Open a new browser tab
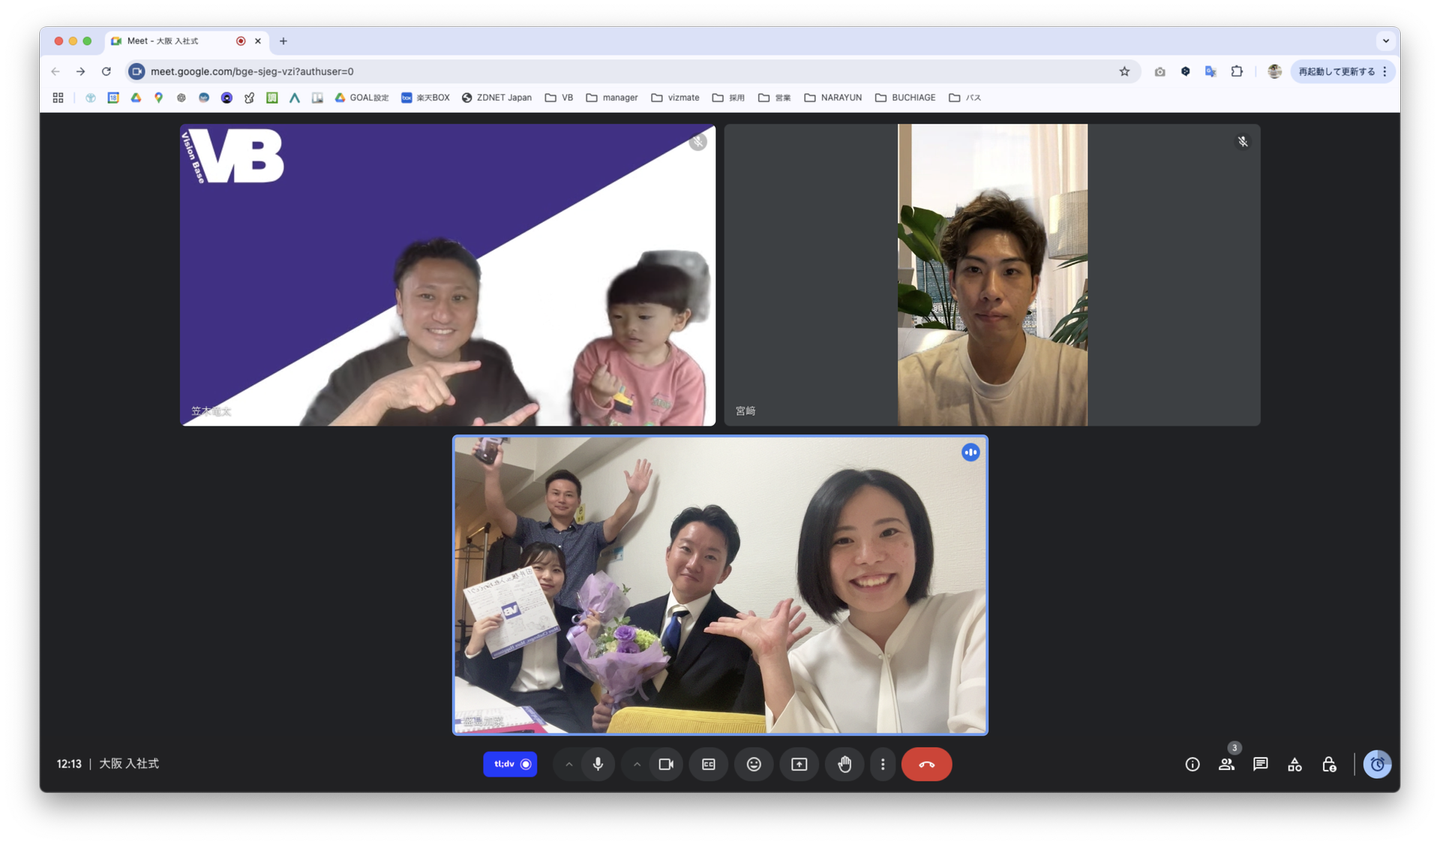1440x845 pixels. [x=283, y=41]
